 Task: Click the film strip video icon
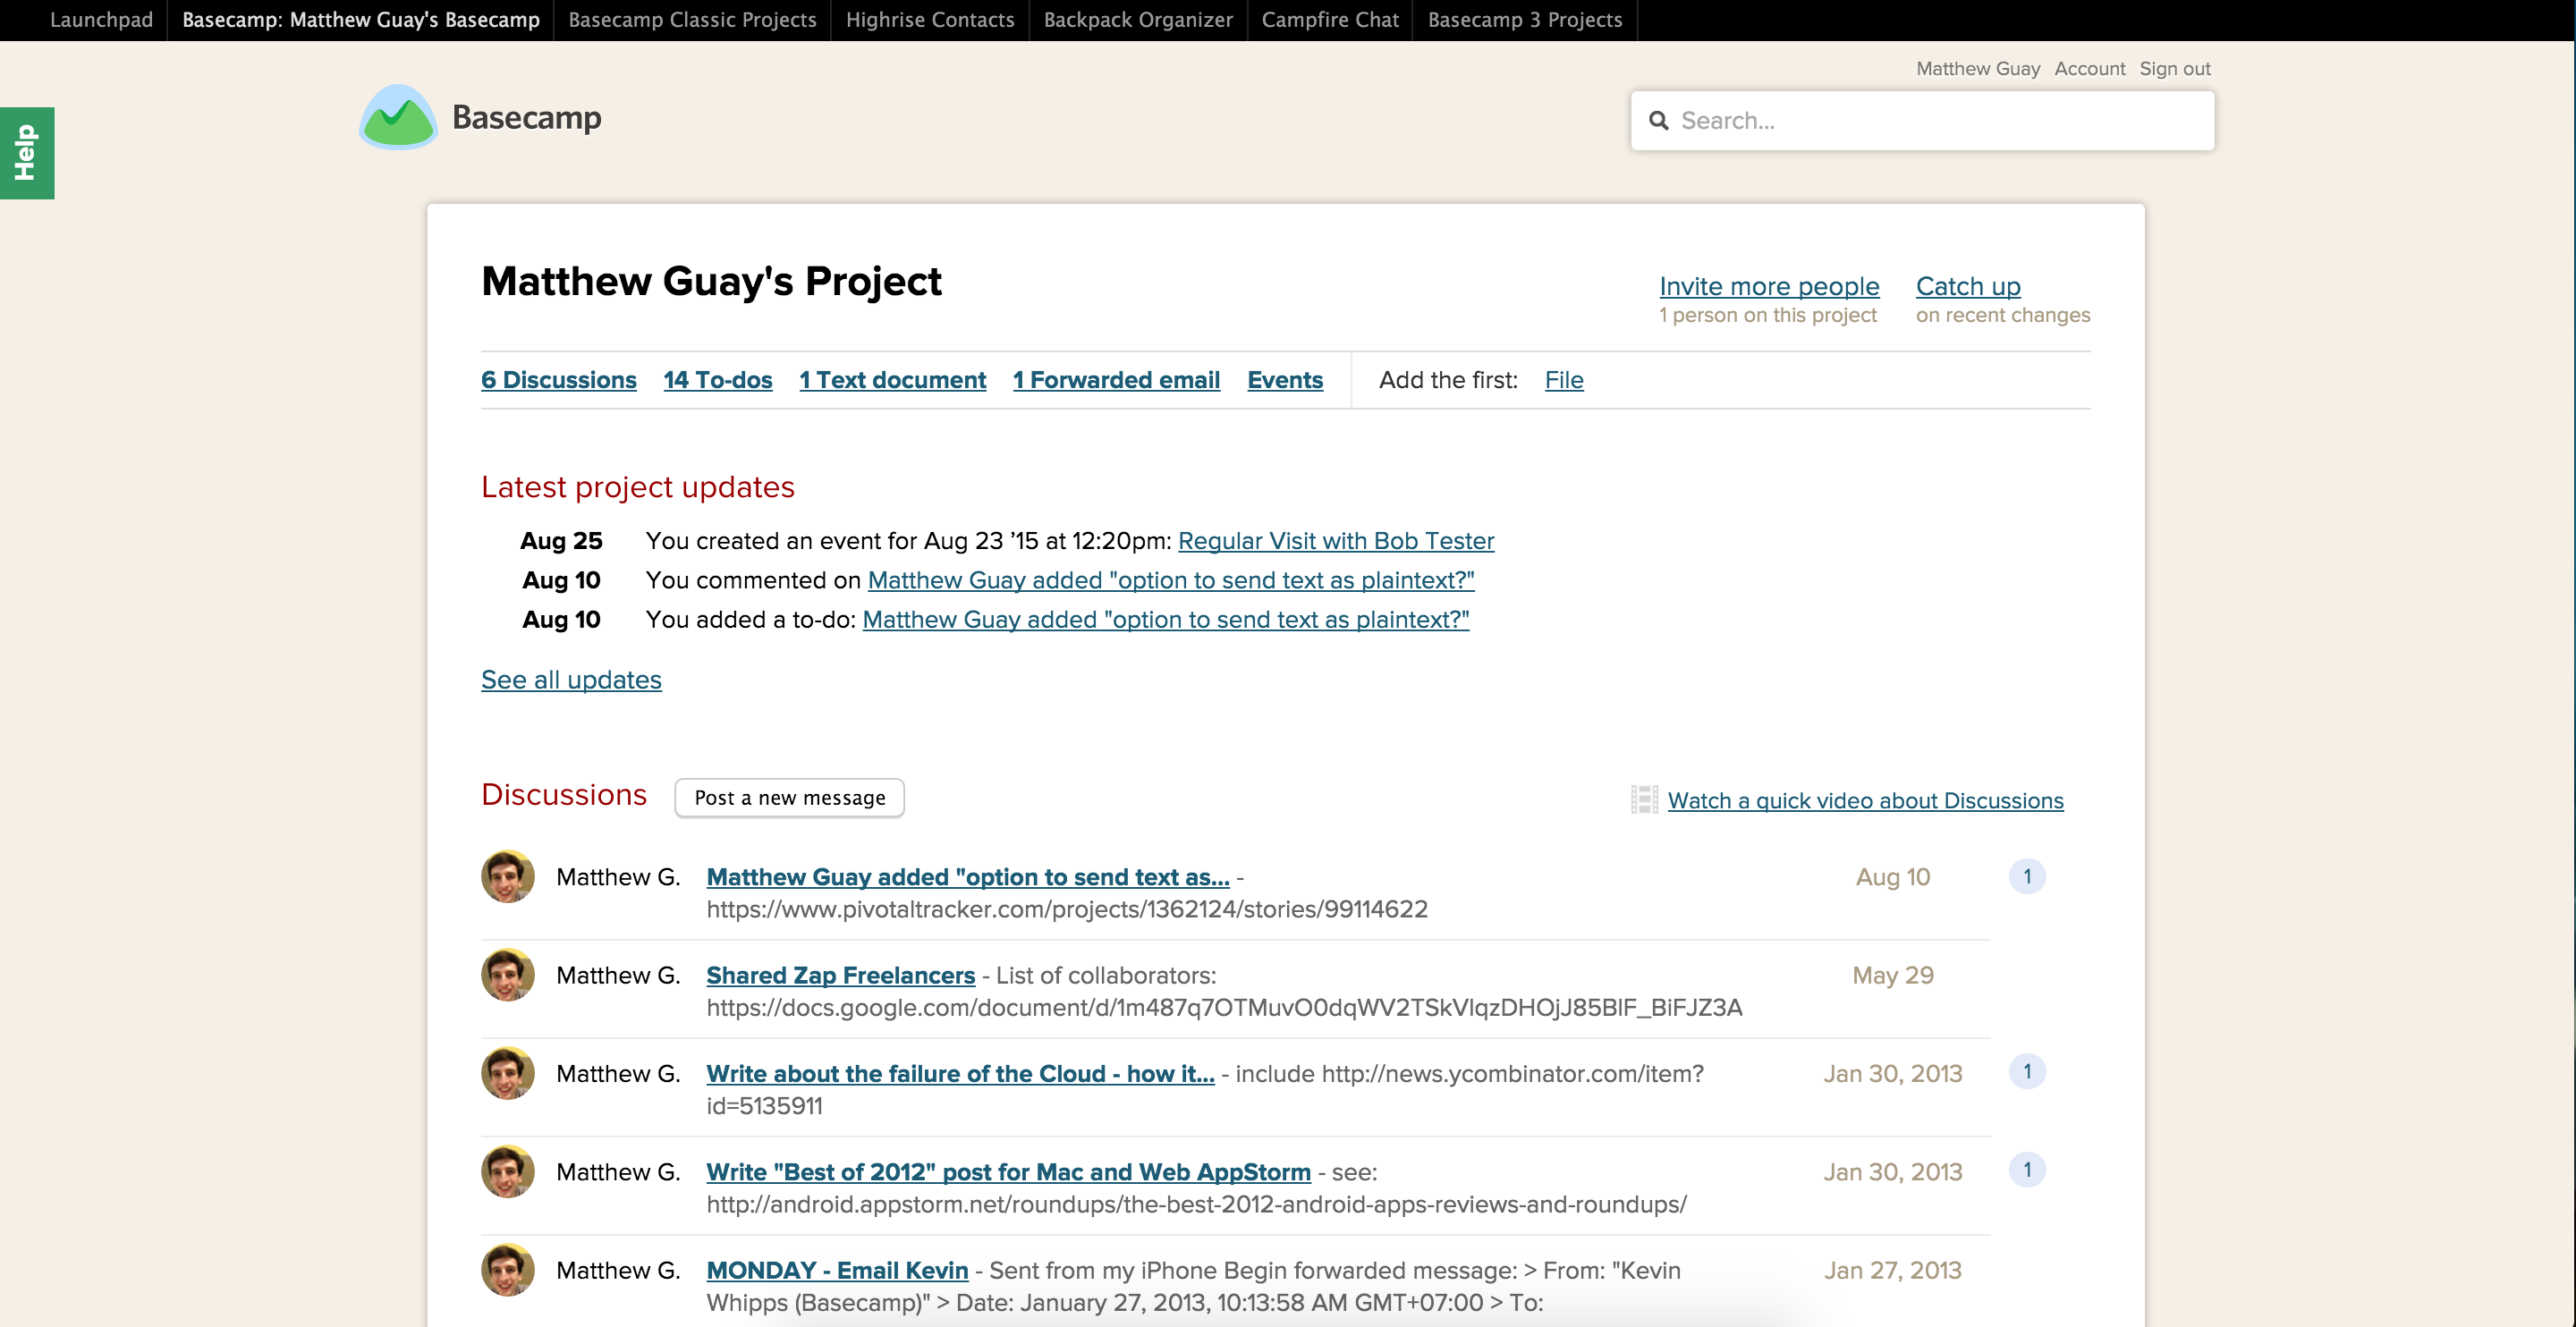click(1644, 799)
